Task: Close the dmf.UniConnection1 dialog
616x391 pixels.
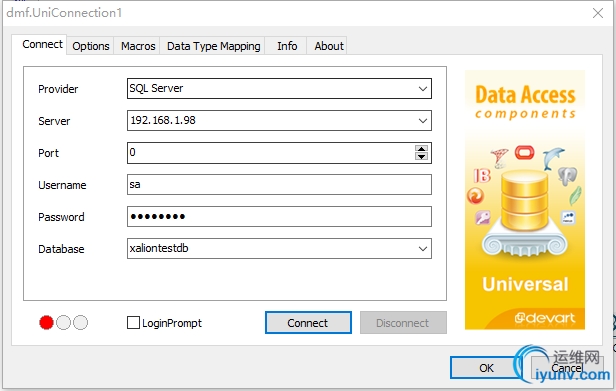Action: (x=598, y=13)
